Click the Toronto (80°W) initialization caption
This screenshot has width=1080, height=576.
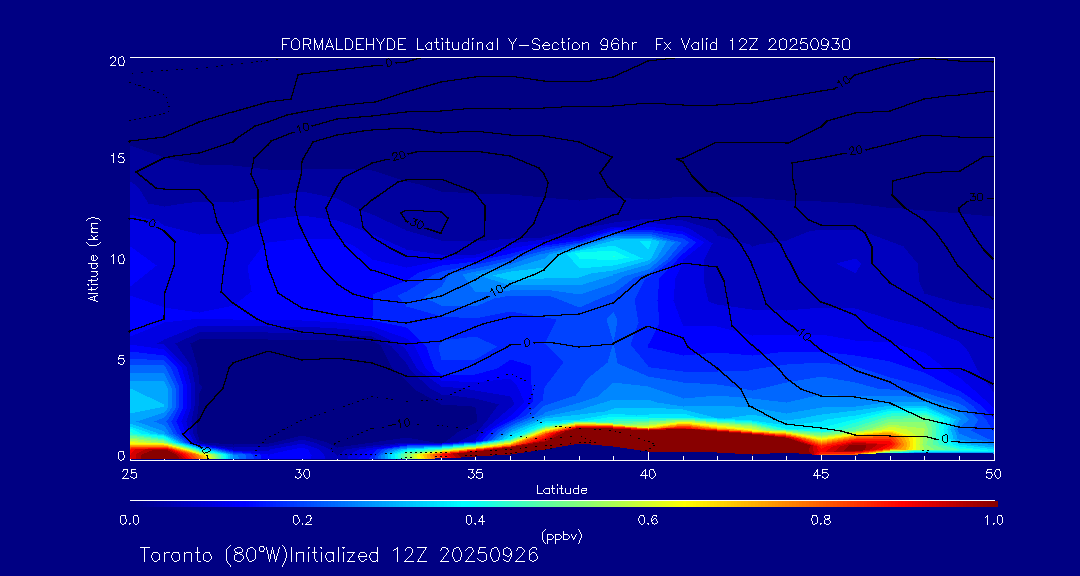[339, 555]
